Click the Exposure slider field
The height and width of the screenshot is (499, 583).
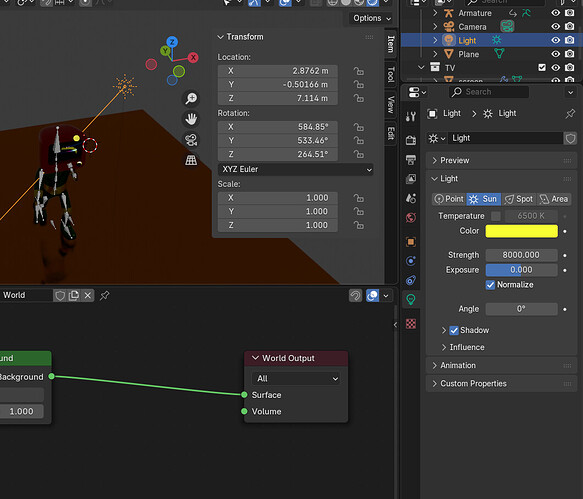522,270
